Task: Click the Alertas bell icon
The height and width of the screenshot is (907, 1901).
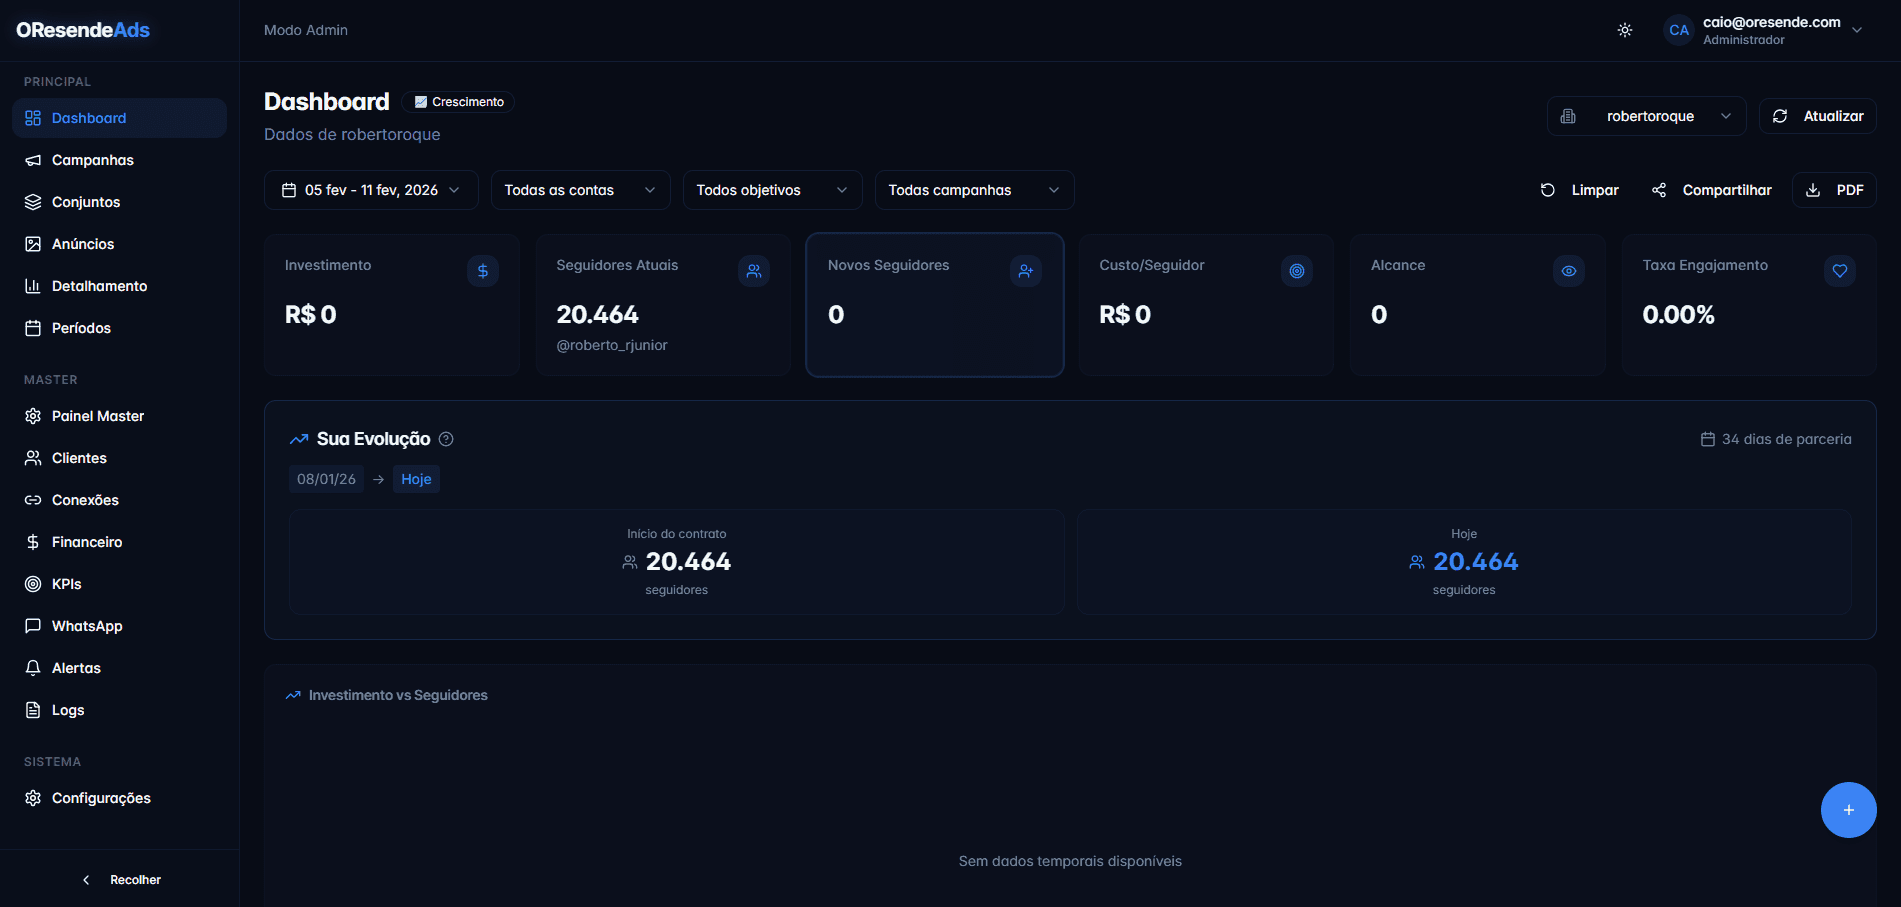Action: [33, 668]
